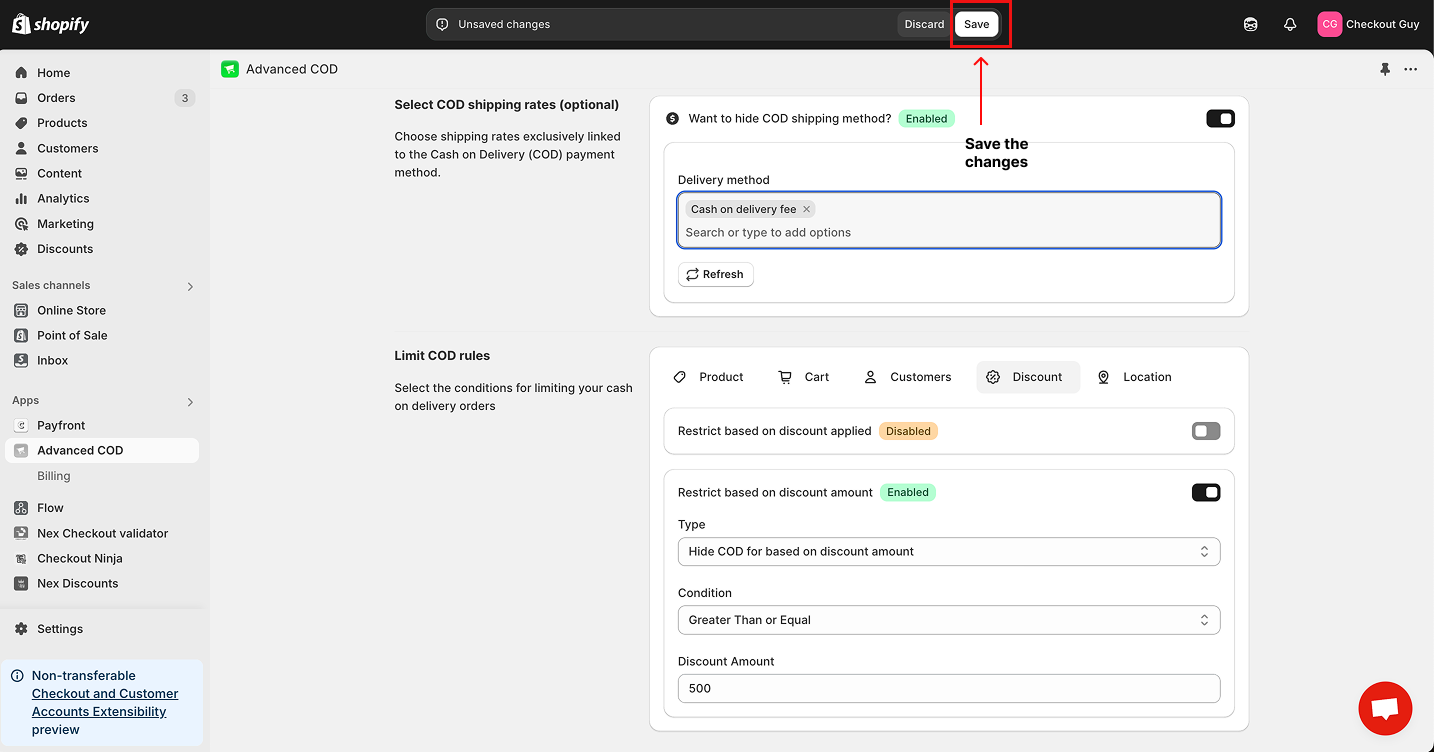Disable the hide COD shipping method toggle
The height and width of the screenshot is (752, 1434).
coord(1220,119)
